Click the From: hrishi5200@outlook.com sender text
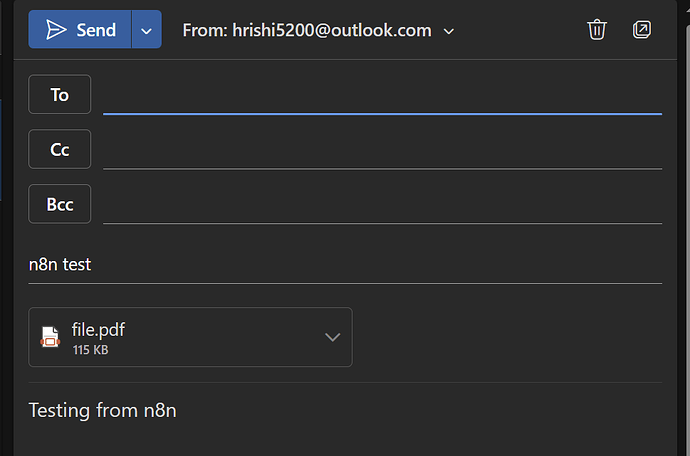 (307, 30)
